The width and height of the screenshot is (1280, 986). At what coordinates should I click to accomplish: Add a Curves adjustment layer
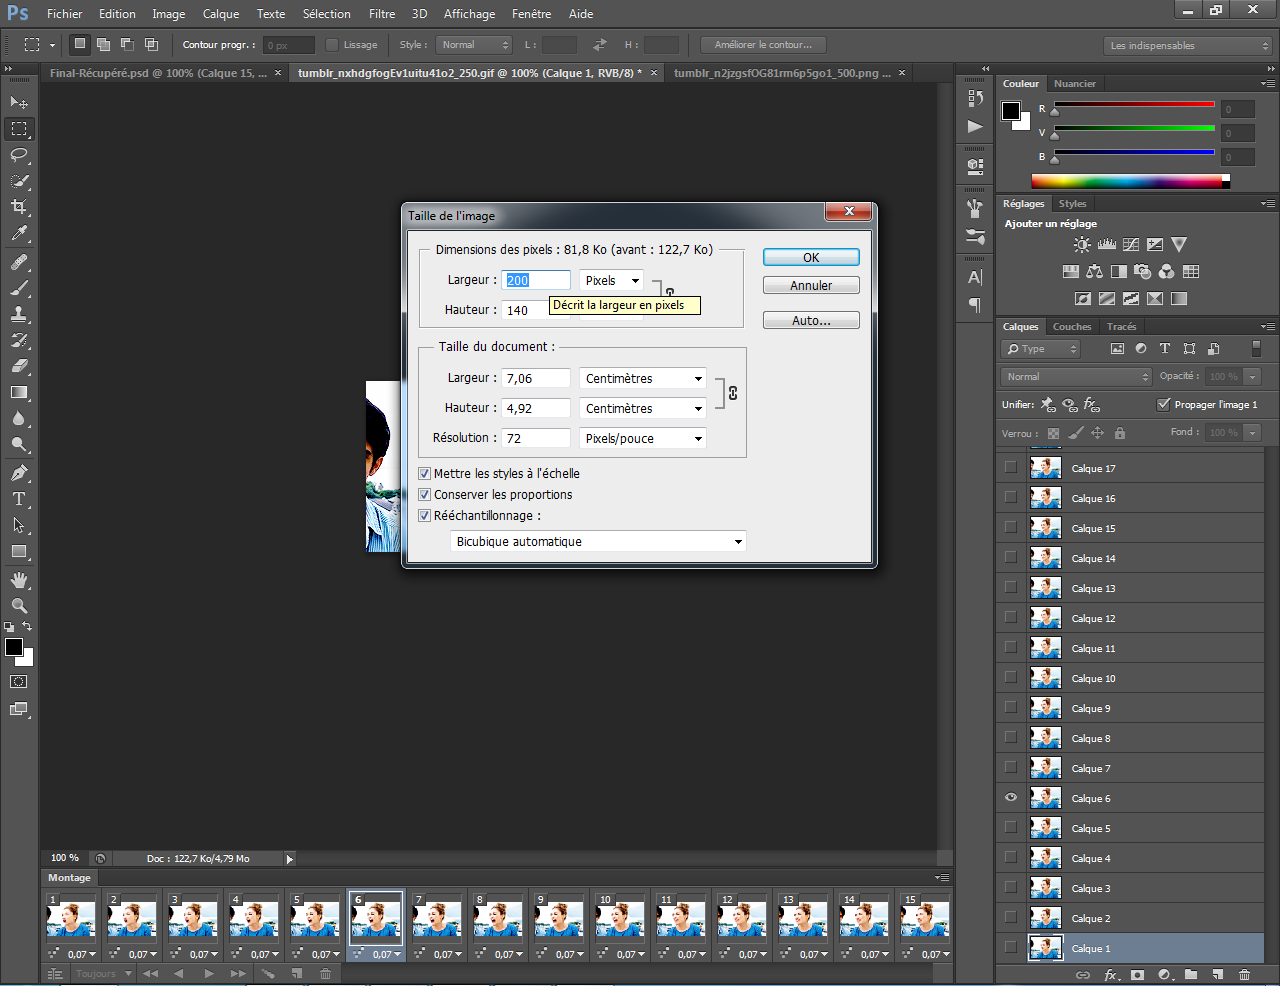pyautogui.click(x=1131, y=244)
